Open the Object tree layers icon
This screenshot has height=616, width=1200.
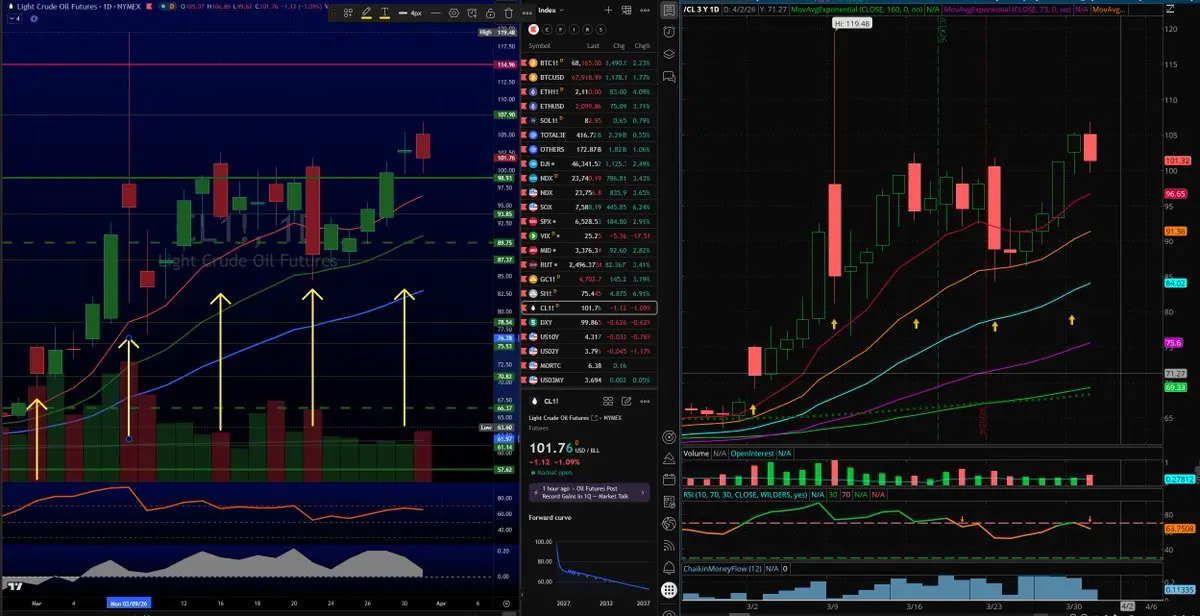668,52
